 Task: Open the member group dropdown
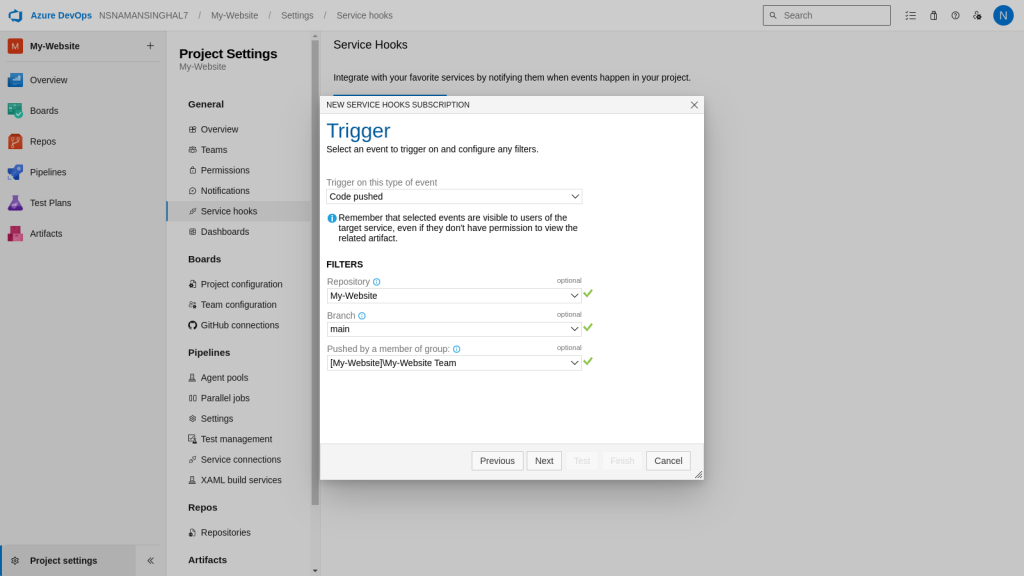click(x=454, y=363)
